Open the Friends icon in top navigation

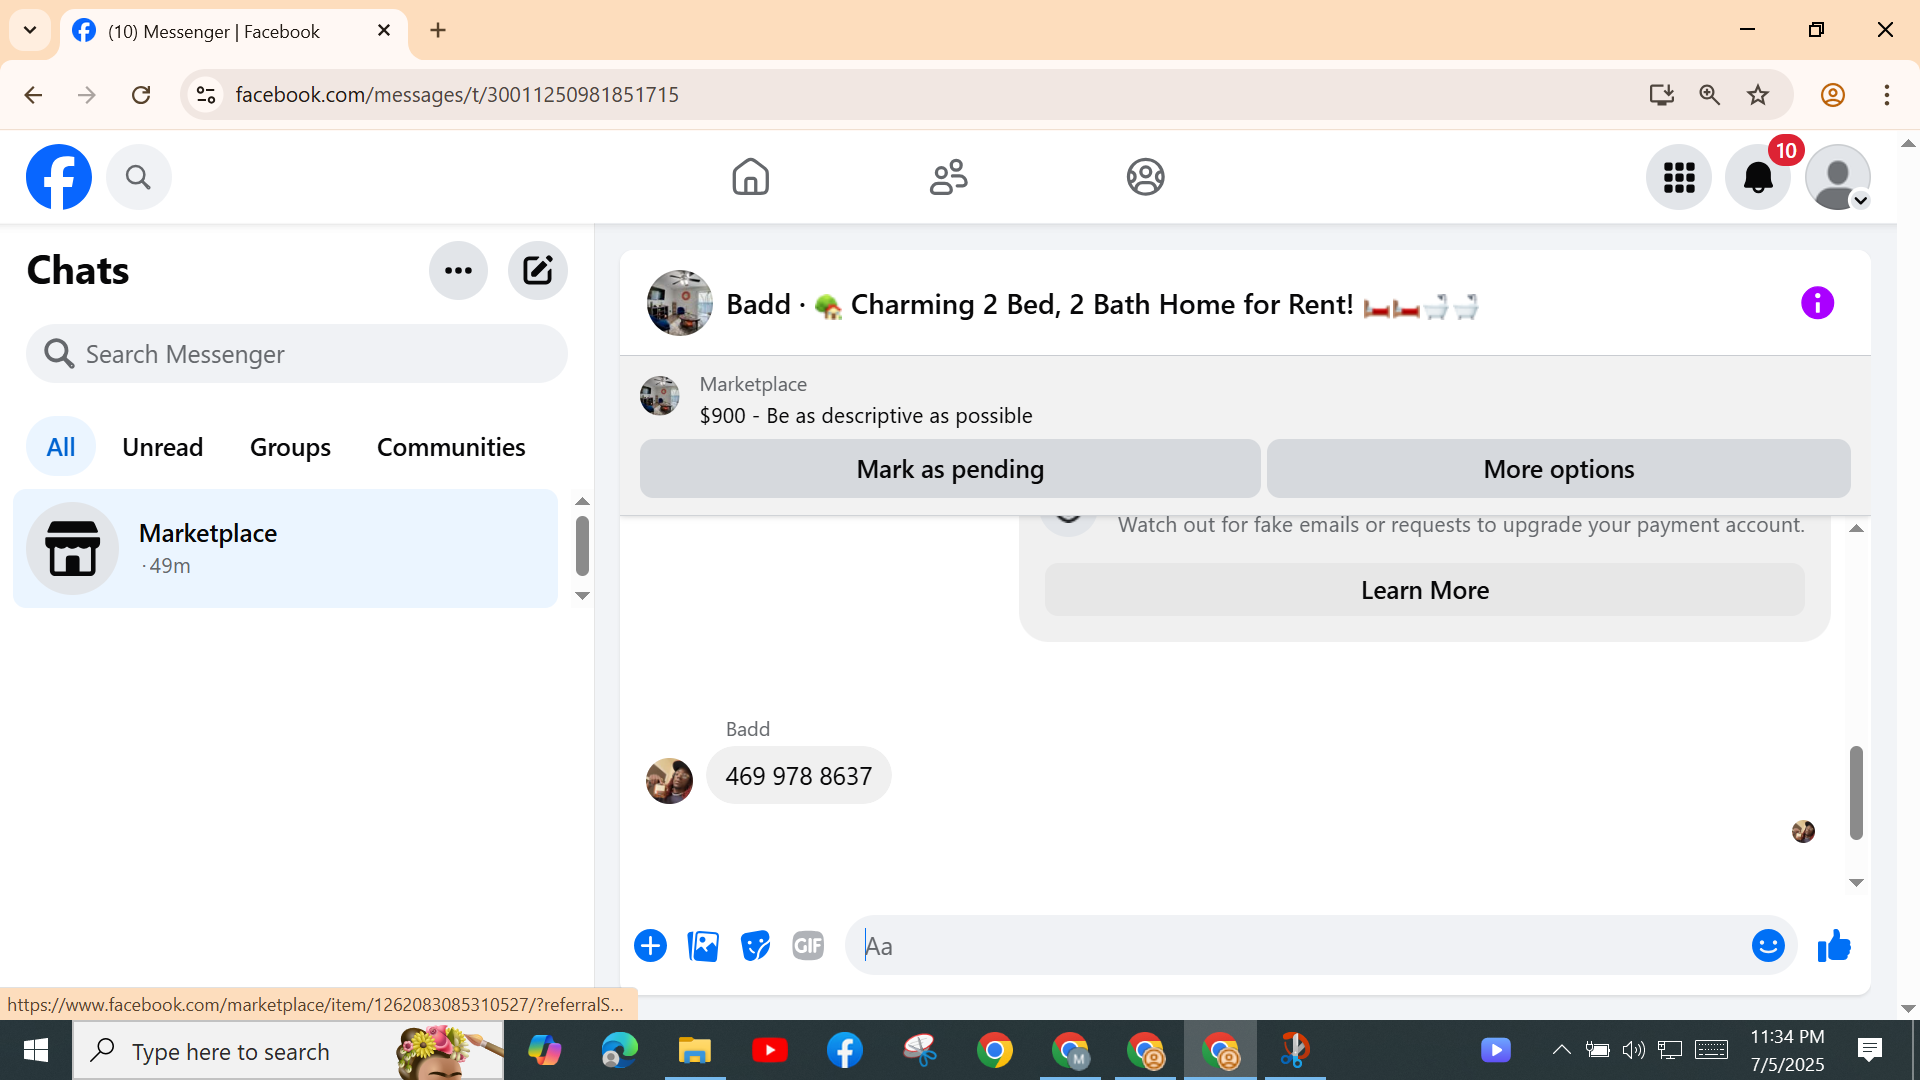click(x=948, y=177)
